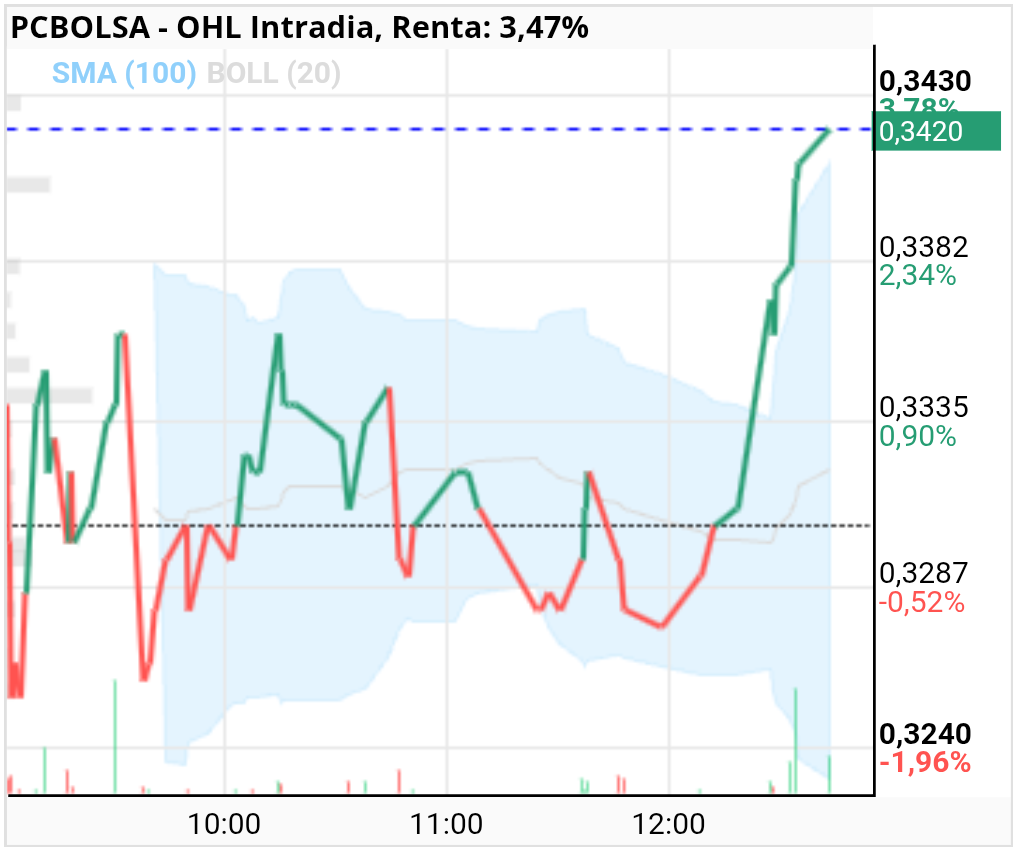
Task: Click the 11:00 time axis label
Action: (x=446, y=824)
